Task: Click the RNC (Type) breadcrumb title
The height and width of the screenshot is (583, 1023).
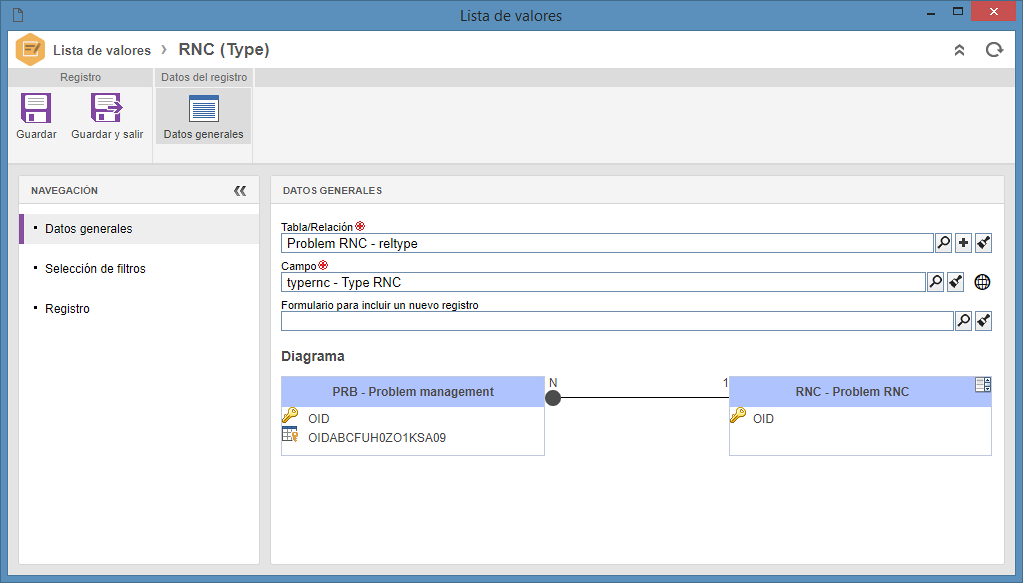Action: 224,50
